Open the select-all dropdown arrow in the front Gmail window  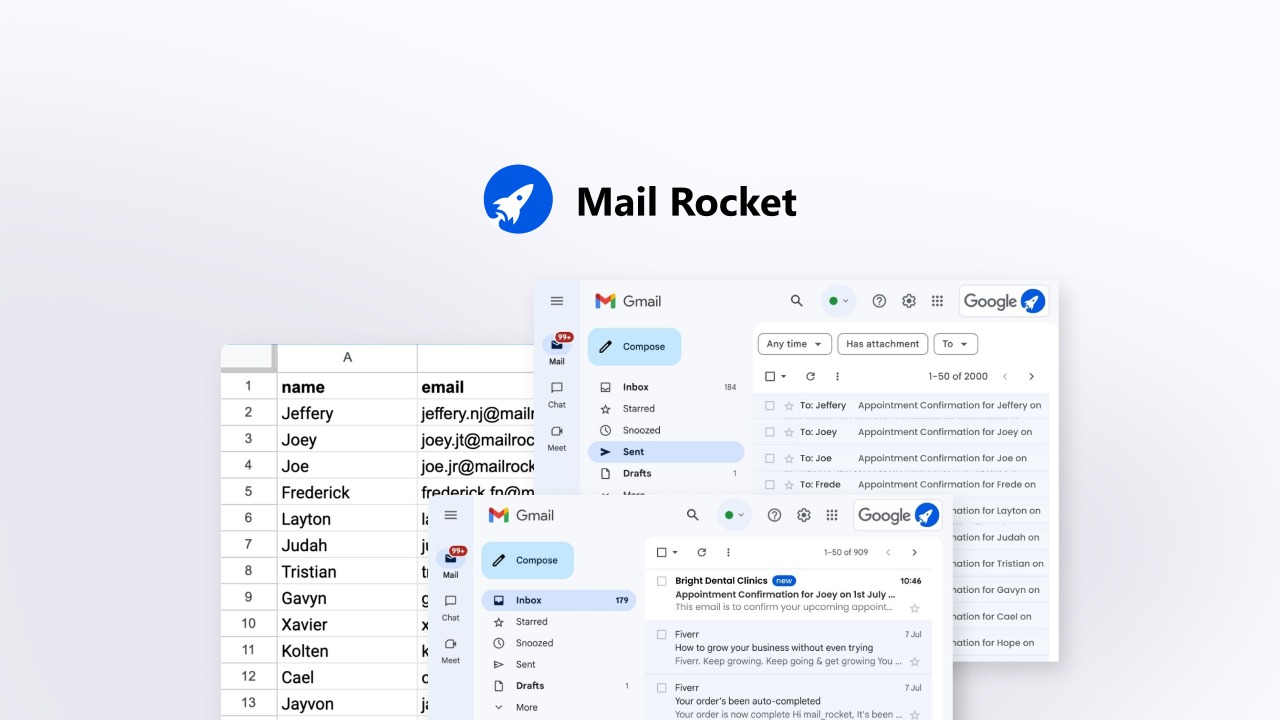click(675, 552)
